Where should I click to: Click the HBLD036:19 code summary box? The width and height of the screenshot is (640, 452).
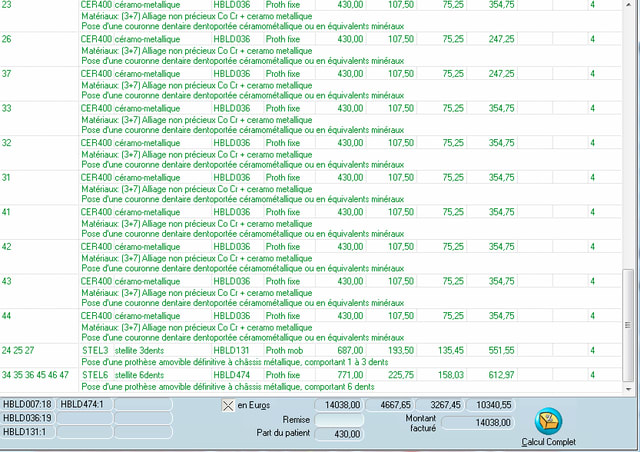tap(28, 418)
